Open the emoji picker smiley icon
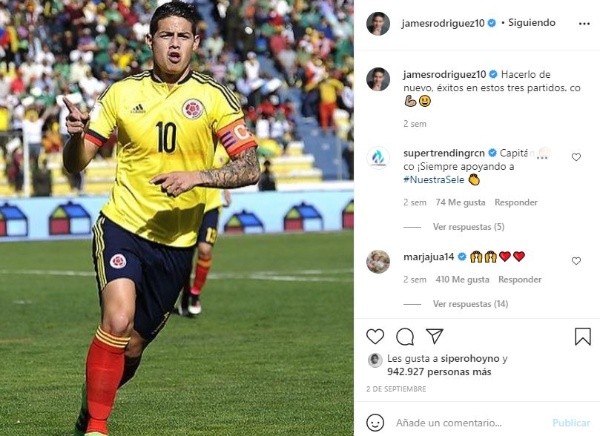The height and width of the screenshot is (436, 600). point(375,423)
